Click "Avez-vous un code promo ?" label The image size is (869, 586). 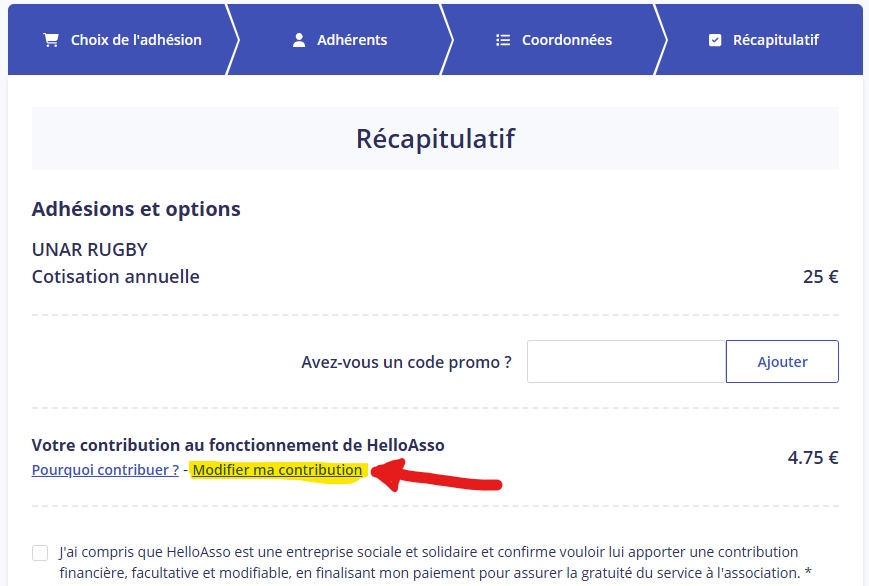[406, 362]
